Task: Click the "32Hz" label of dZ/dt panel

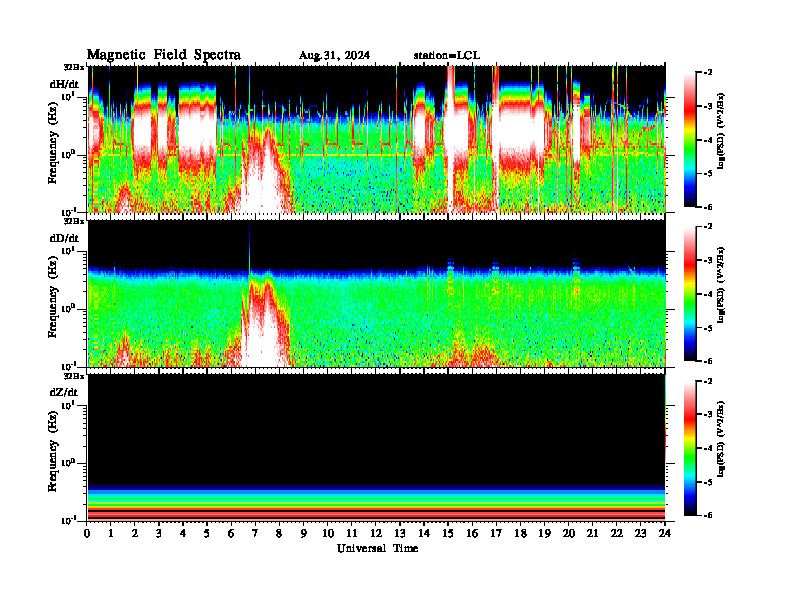Action: [x=74, y=376]
